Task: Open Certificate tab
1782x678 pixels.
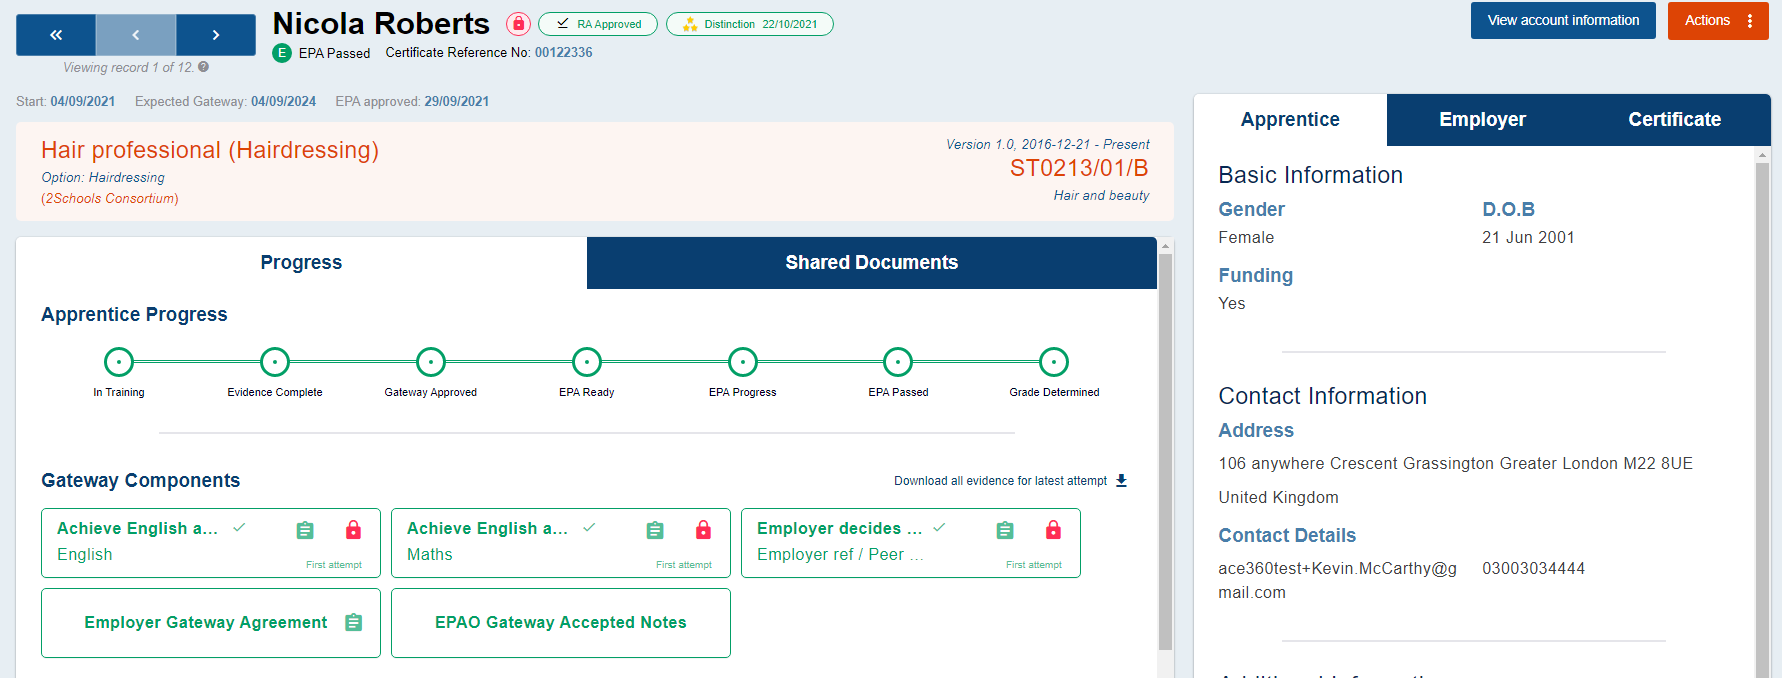Action: [x=1674, y=120]
